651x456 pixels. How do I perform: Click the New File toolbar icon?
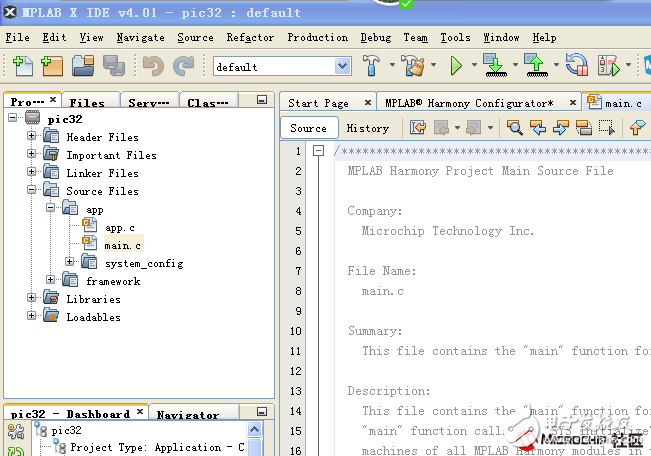pos(21,66)
